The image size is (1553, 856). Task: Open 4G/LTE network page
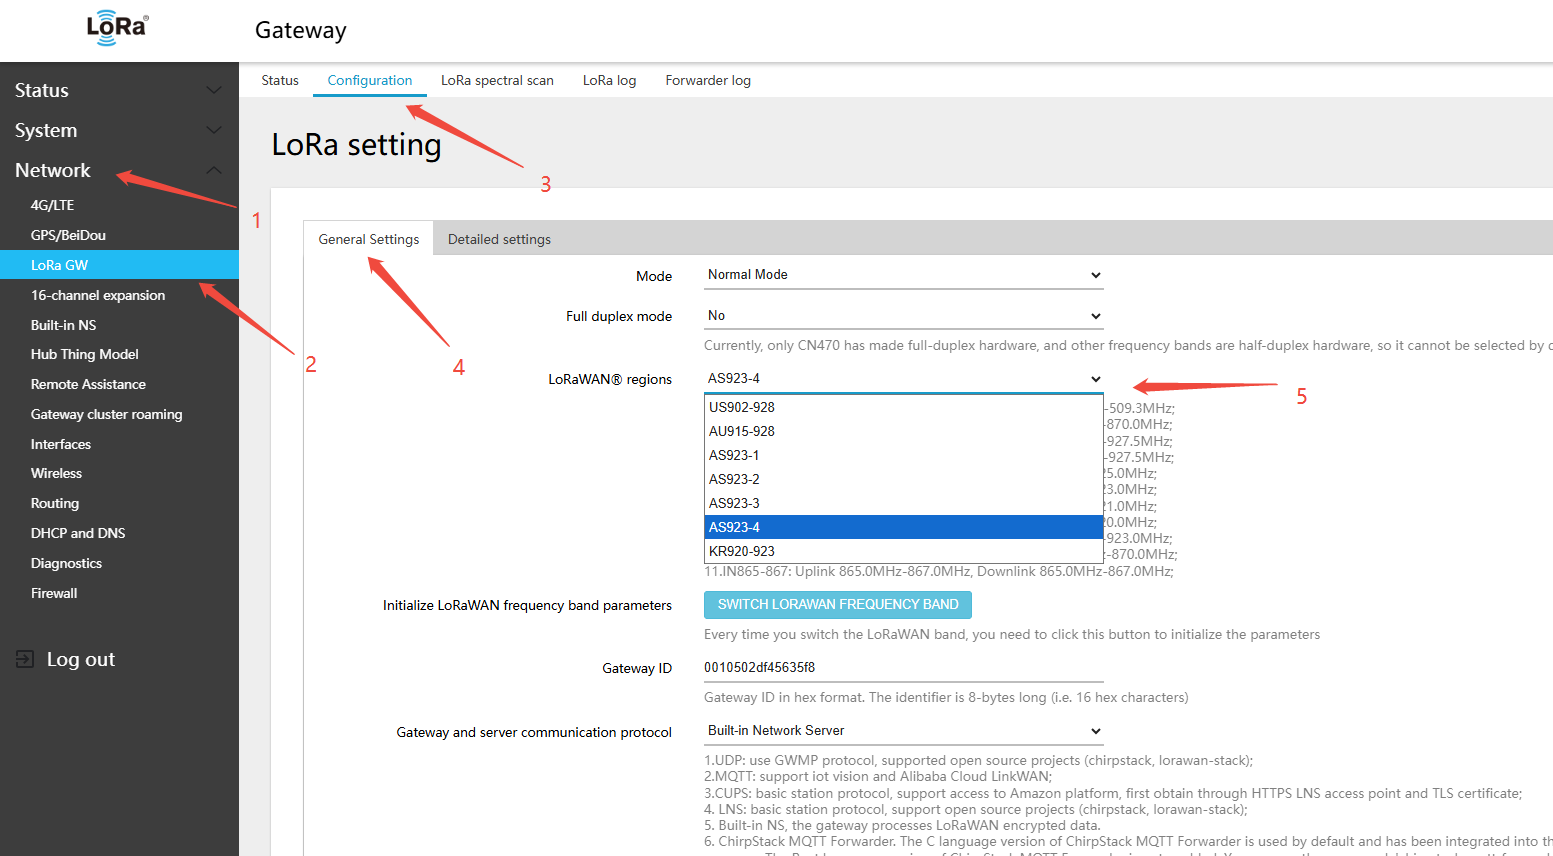[52, 205]
